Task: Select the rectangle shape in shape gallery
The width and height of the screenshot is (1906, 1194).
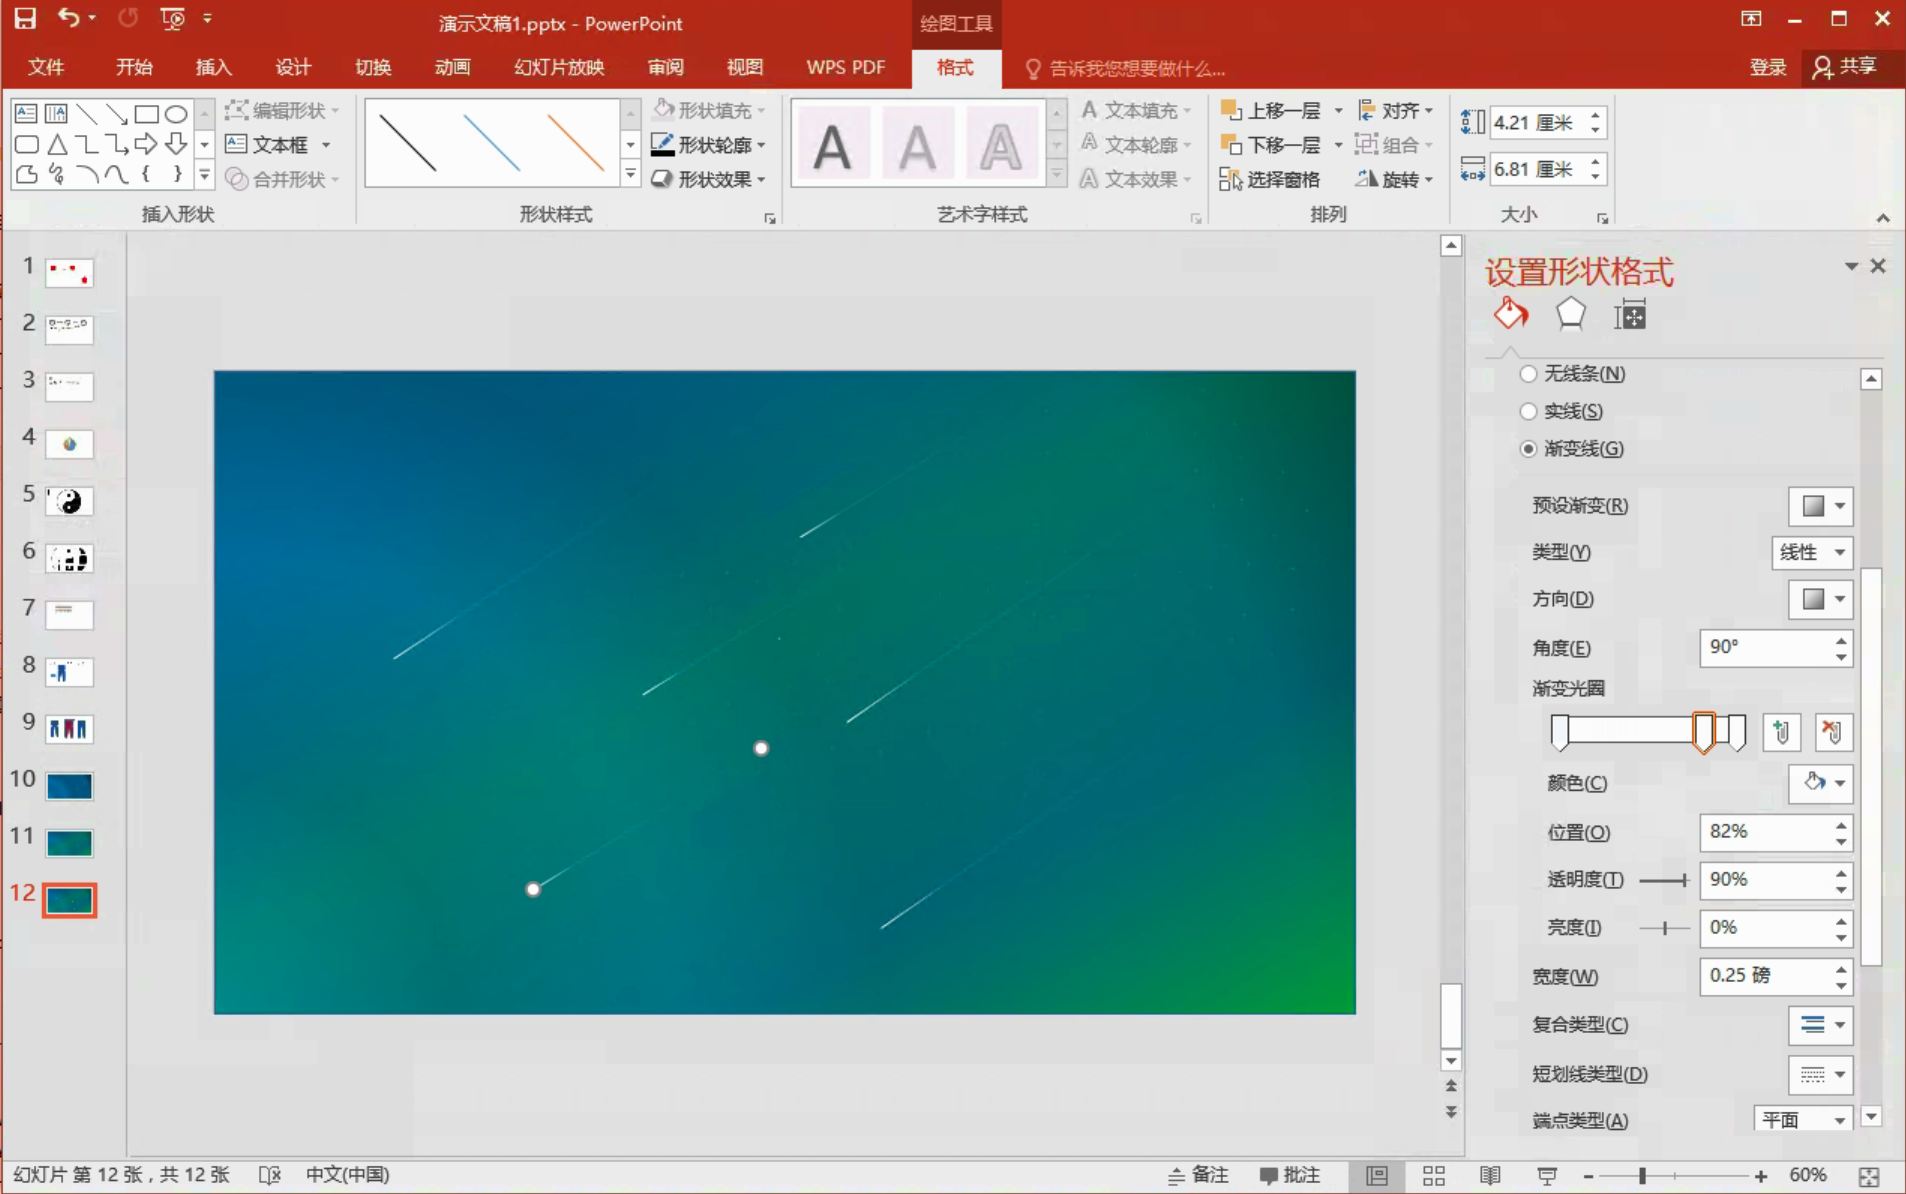Action: click(146, 113)
